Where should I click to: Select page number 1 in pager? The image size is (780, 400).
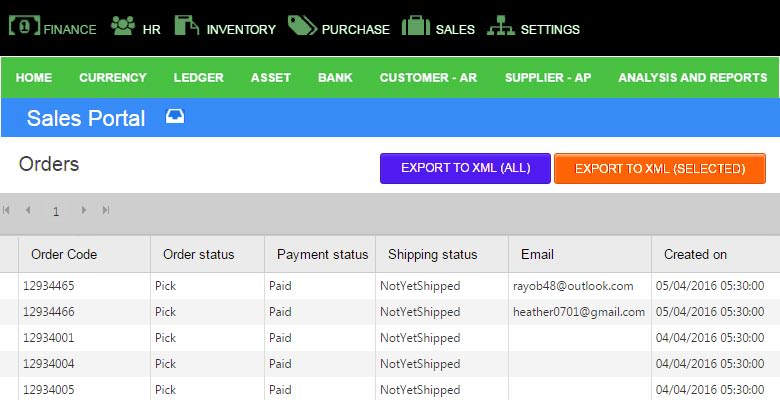coord(56,211)
